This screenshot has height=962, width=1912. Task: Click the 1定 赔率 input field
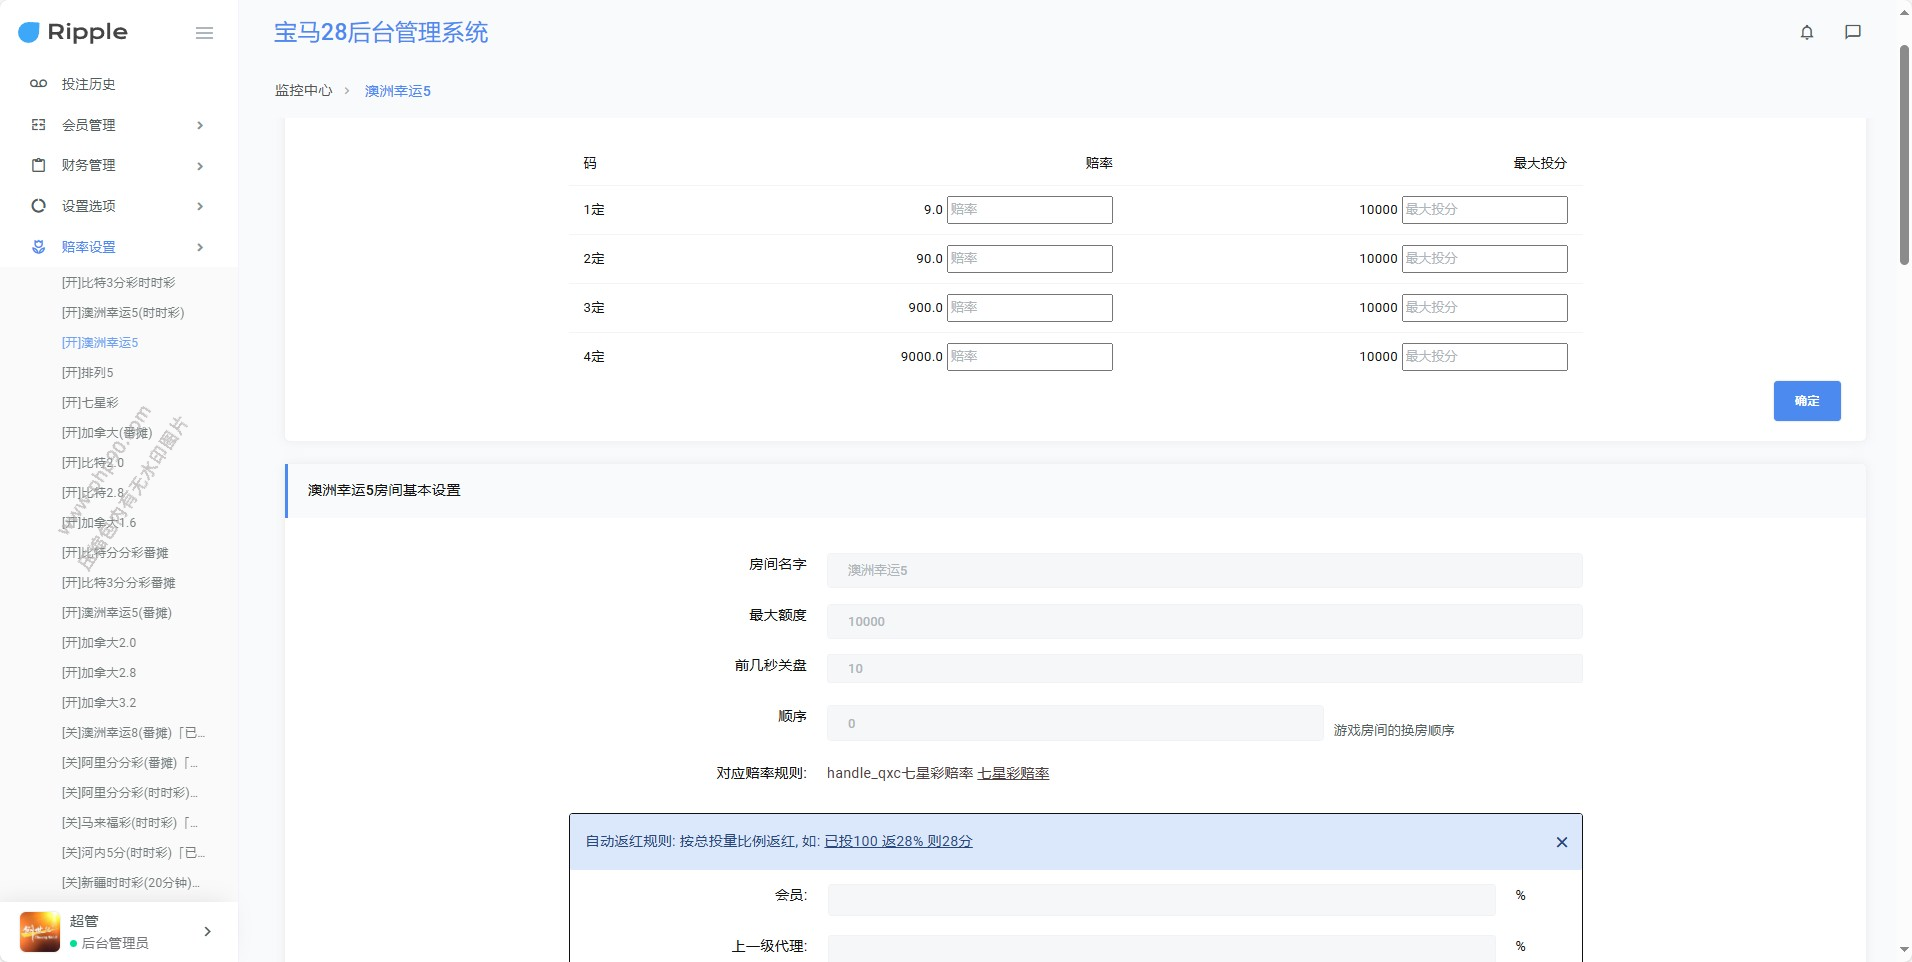(x=1029, y=210)
